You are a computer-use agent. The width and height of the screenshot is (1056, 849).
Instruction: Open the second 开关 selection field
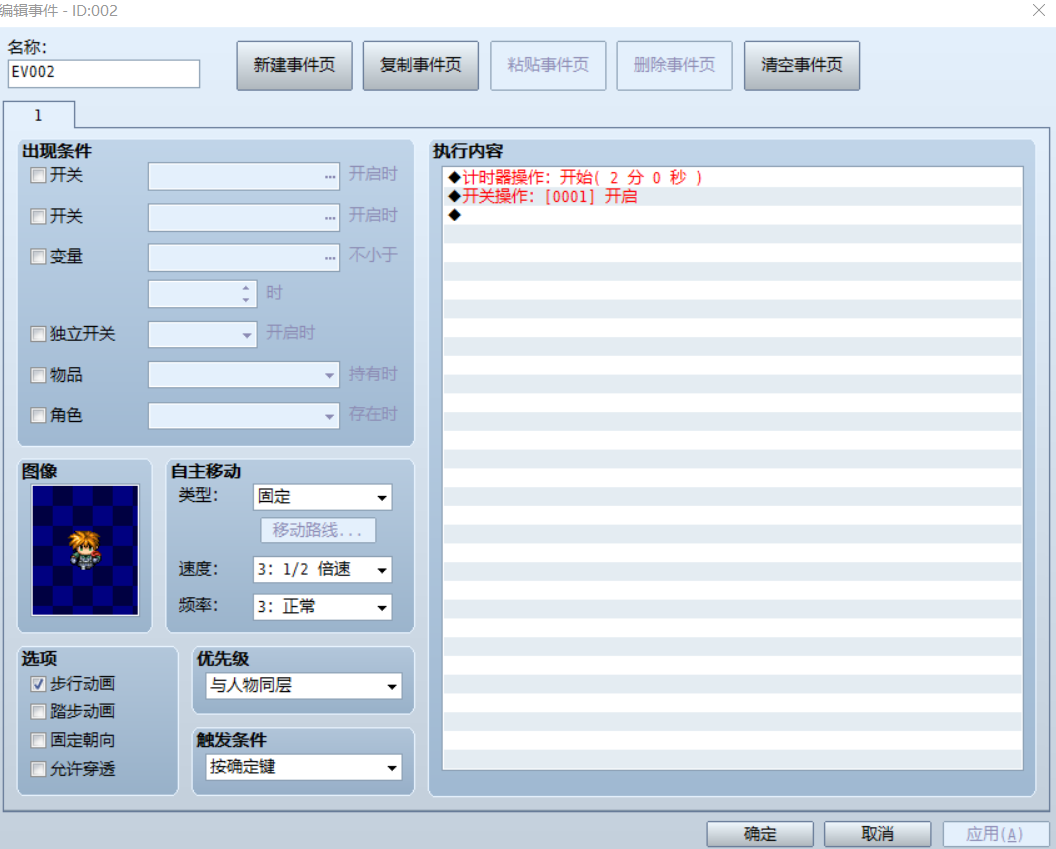tap(244, 217)
